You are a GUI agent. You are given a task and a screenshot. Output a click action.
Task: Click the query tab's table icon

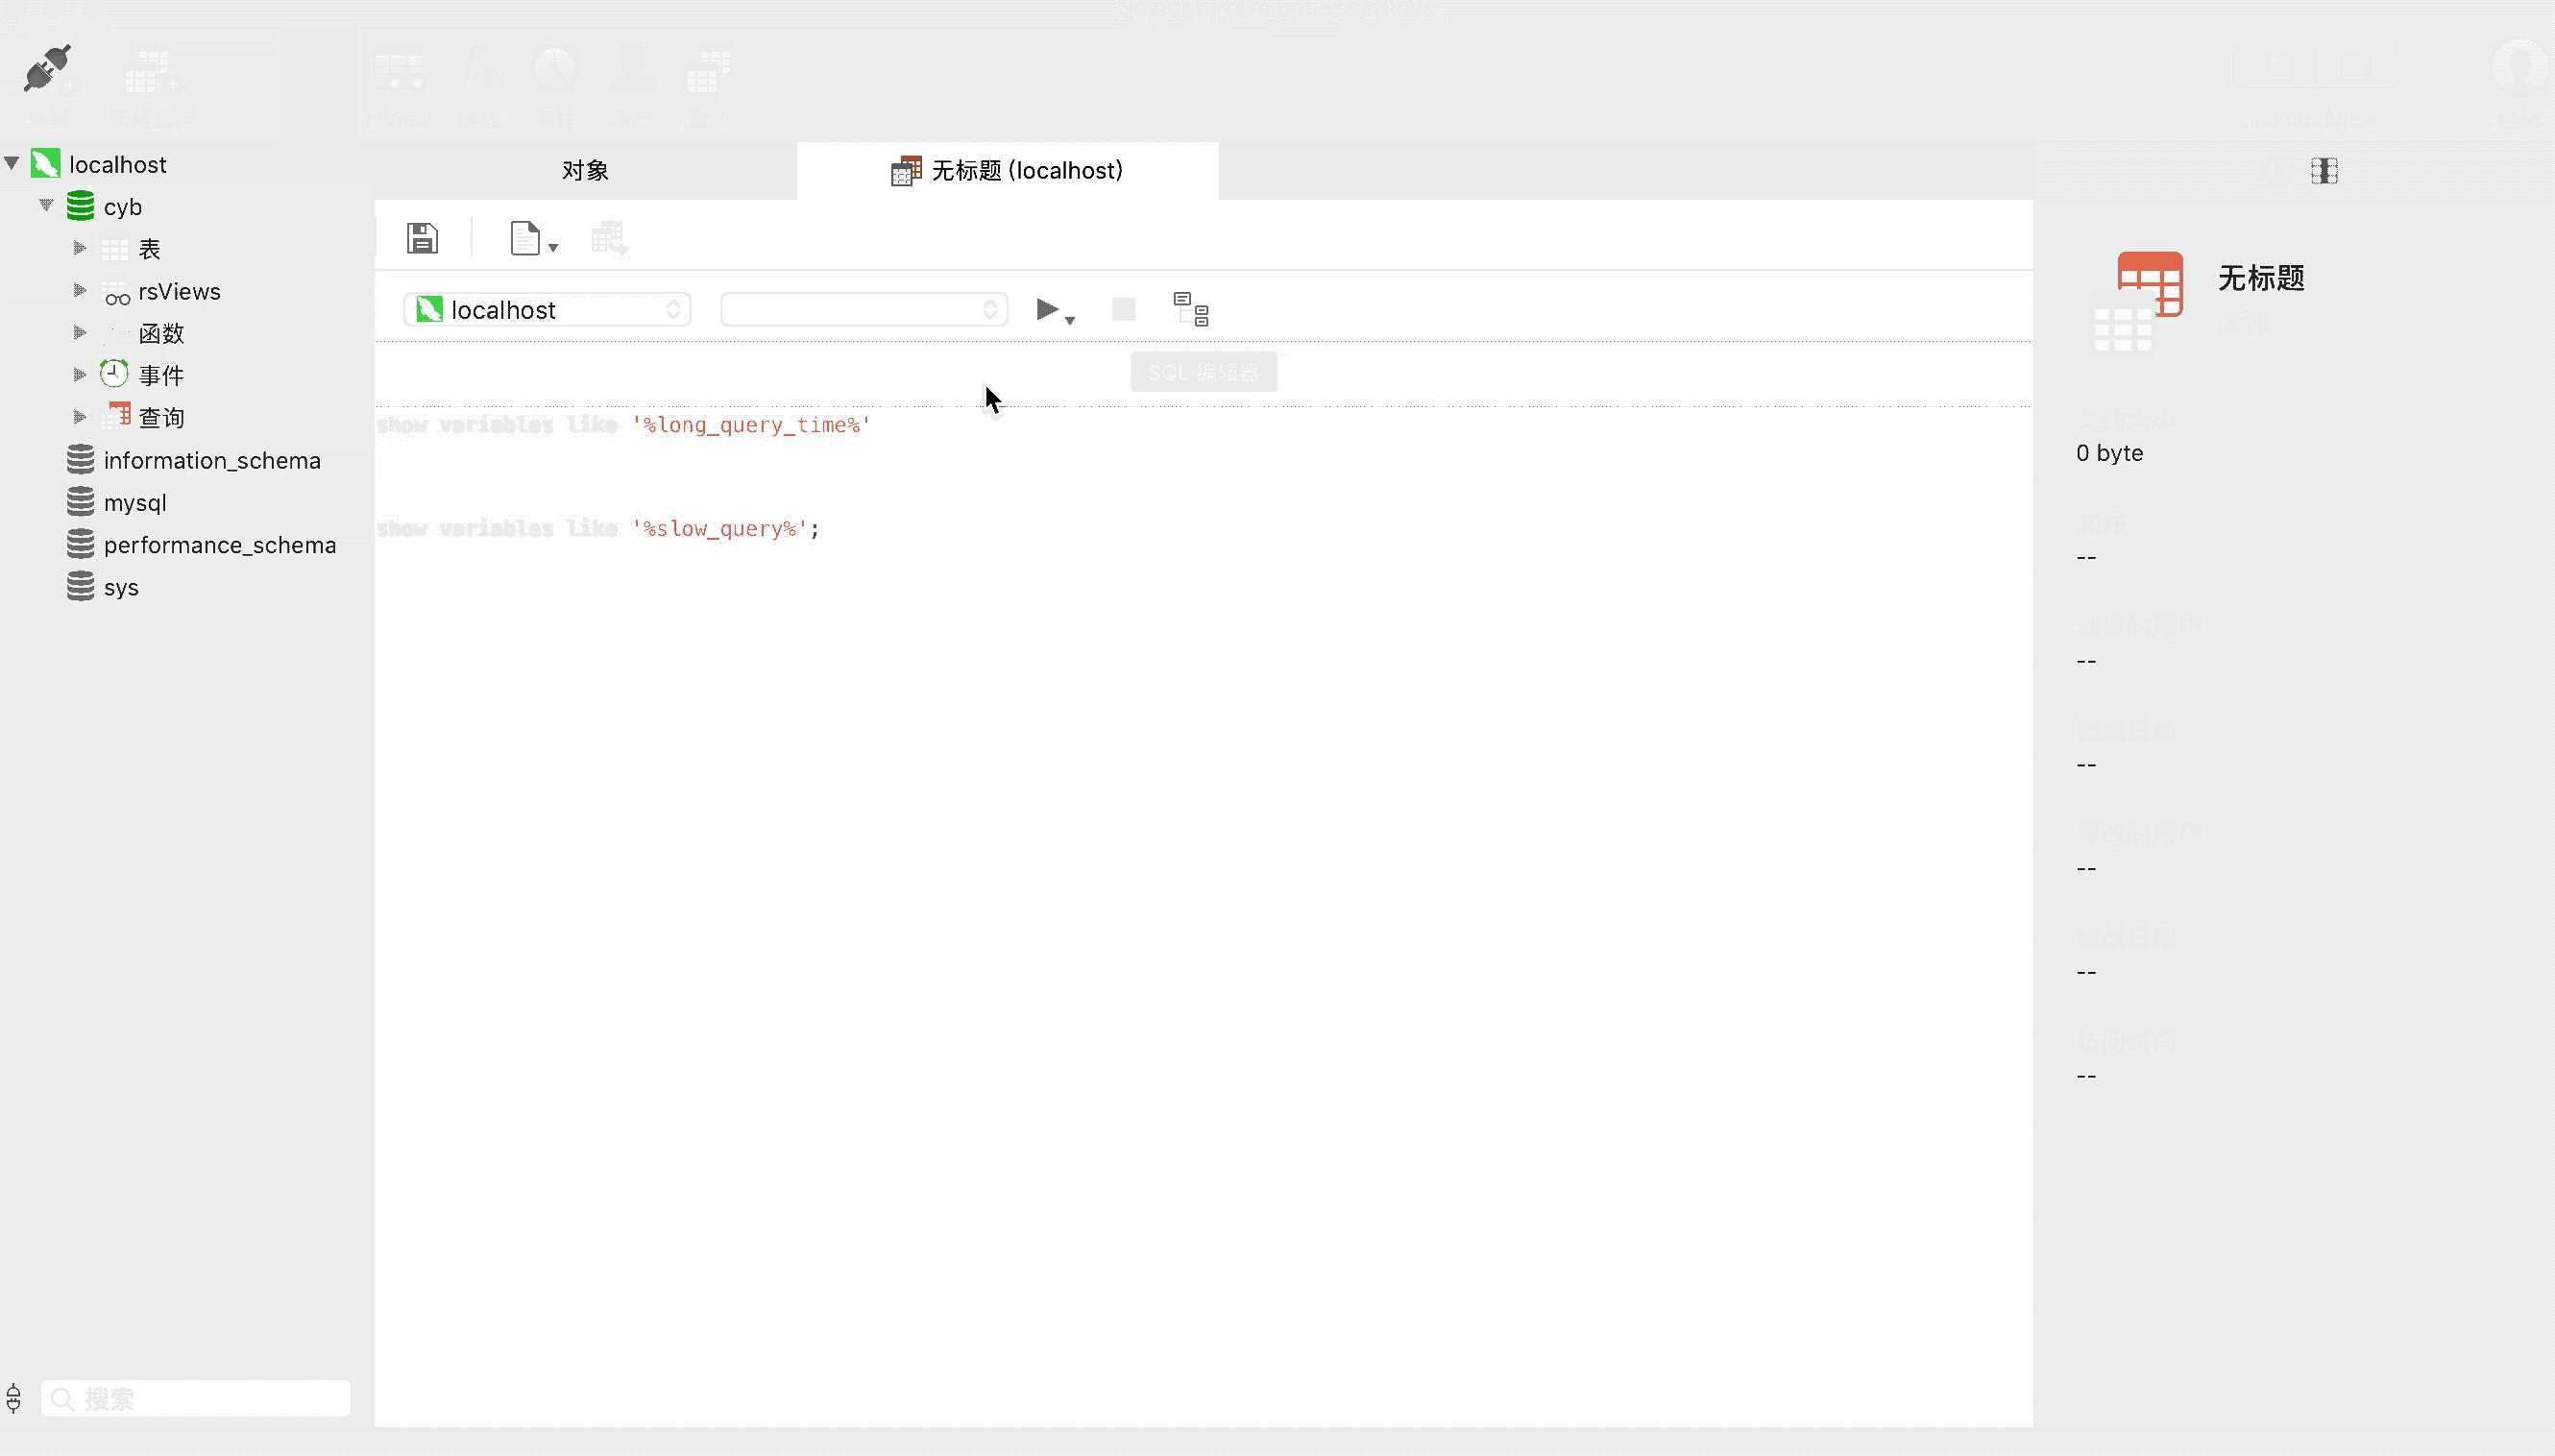tap(906, 170)
